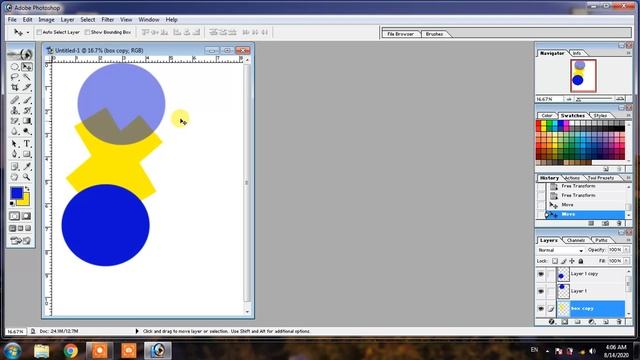
Task: Open the Fill slider arrow
Action: (x=627, y=261)
